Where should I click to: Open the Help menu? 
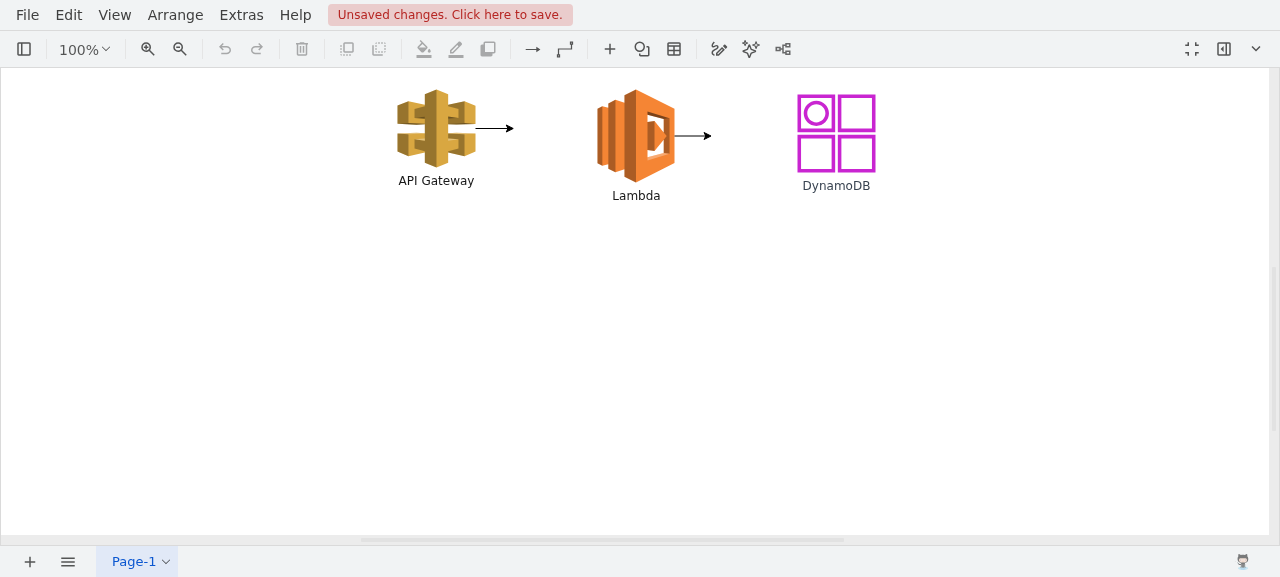296,15
